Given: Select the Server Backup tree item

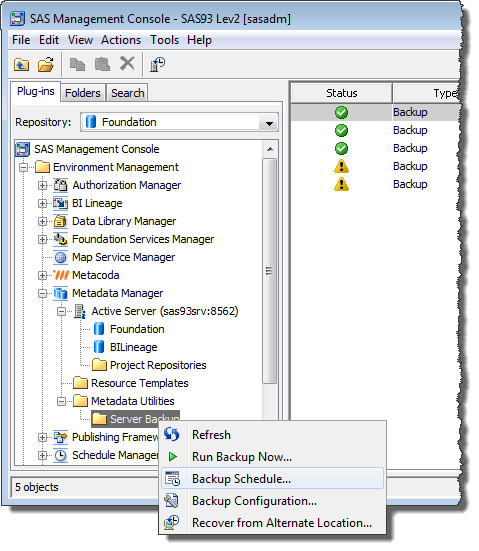Looking at the screenshot, I should coord(136,419).
